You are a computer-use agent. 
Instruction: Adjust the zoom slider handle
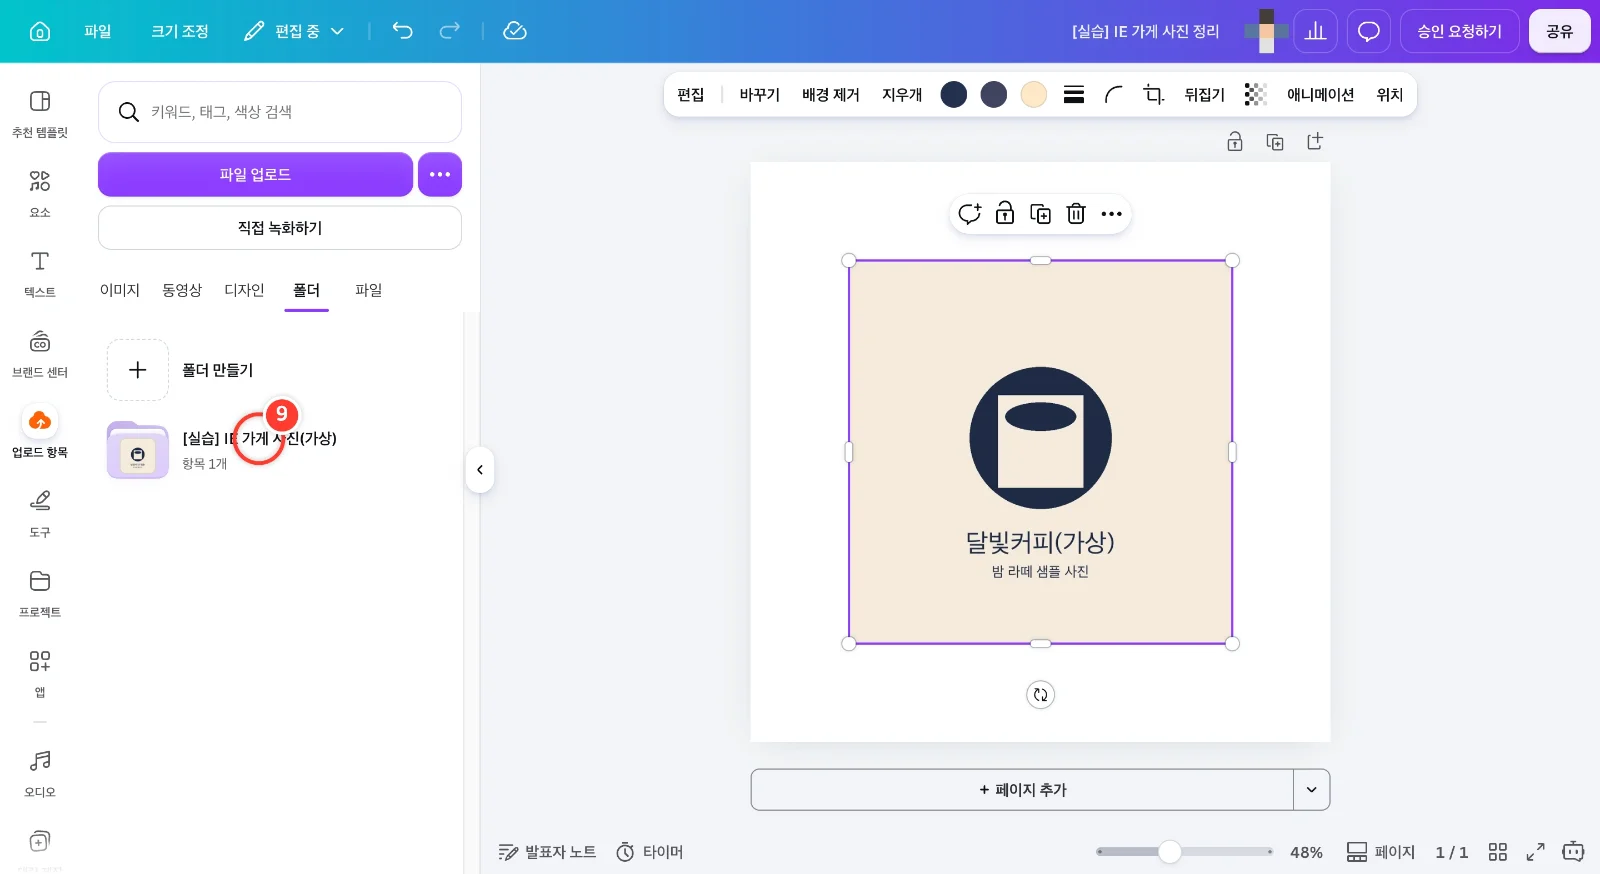(1169, 852)
